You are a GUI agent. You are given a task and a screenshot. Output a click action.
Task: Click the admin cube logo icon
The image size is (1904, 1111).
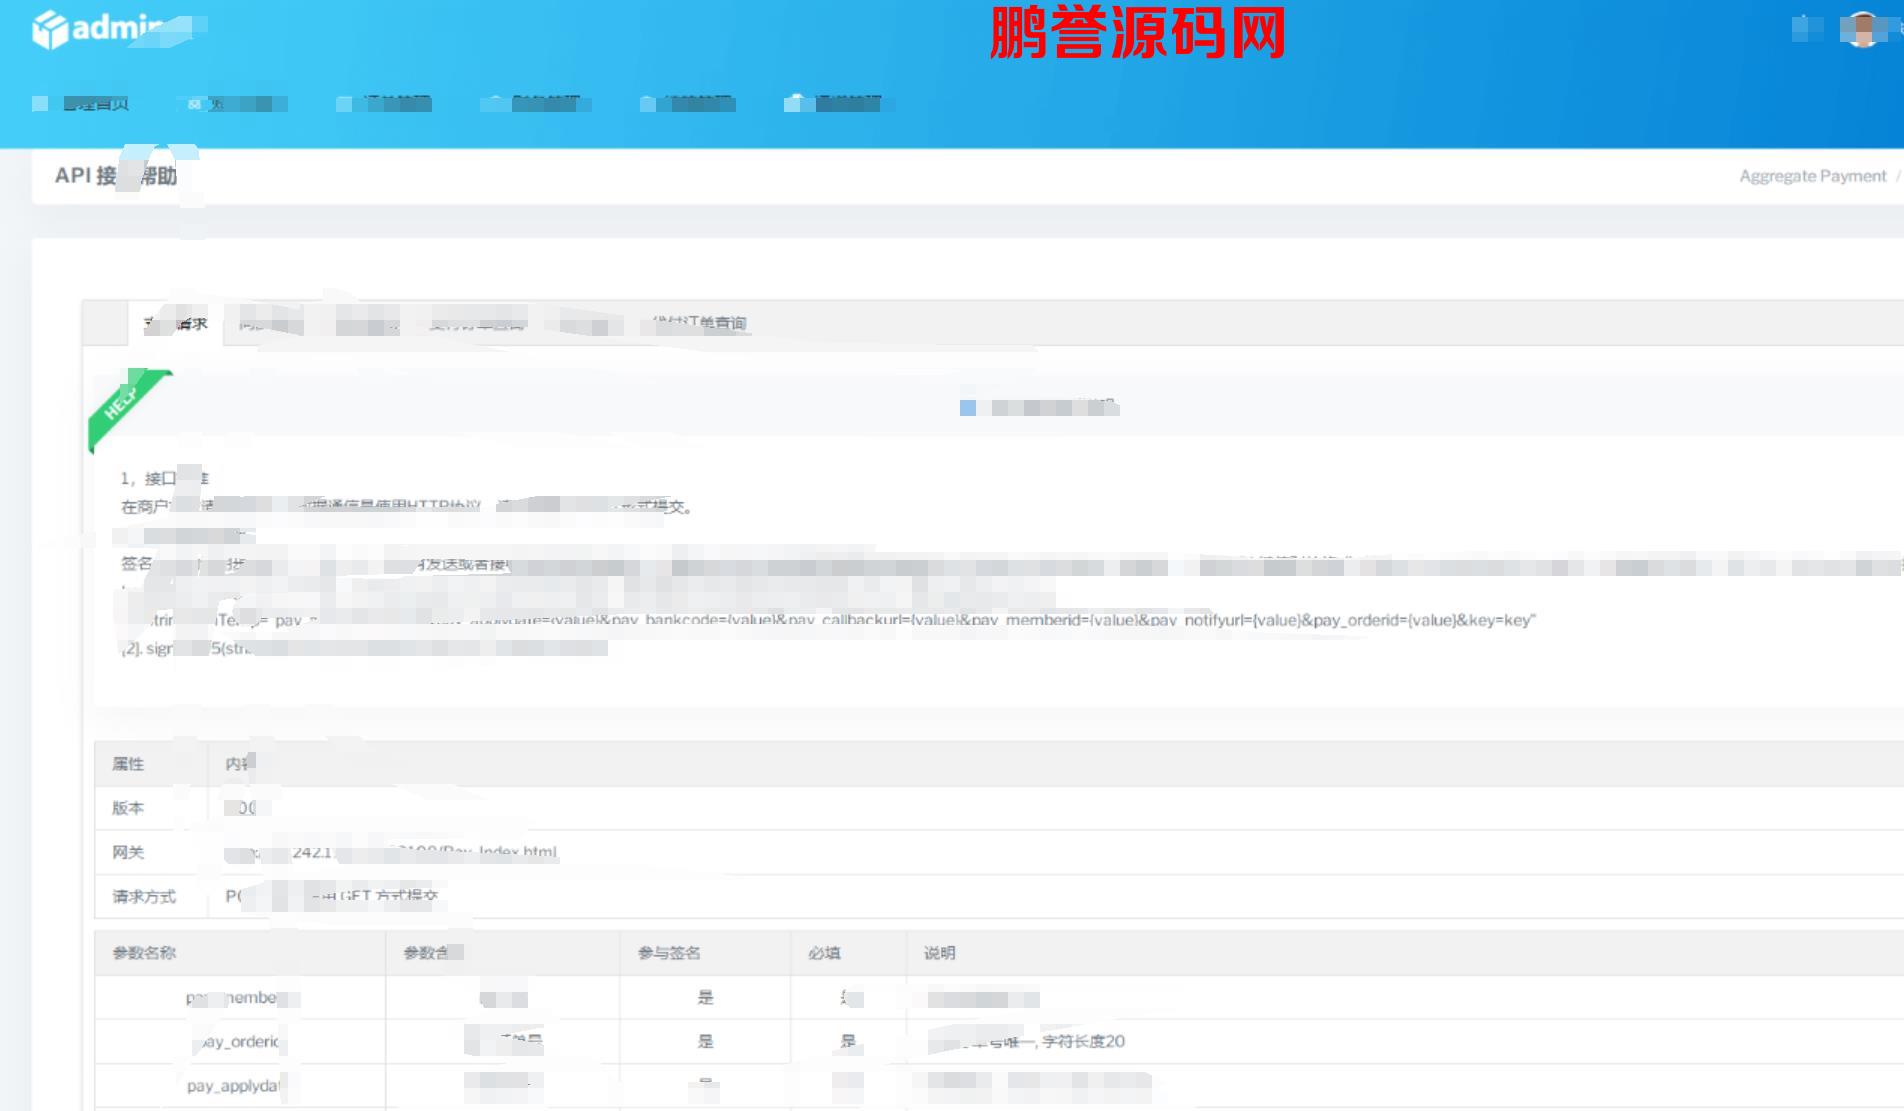tap(50, 29)
